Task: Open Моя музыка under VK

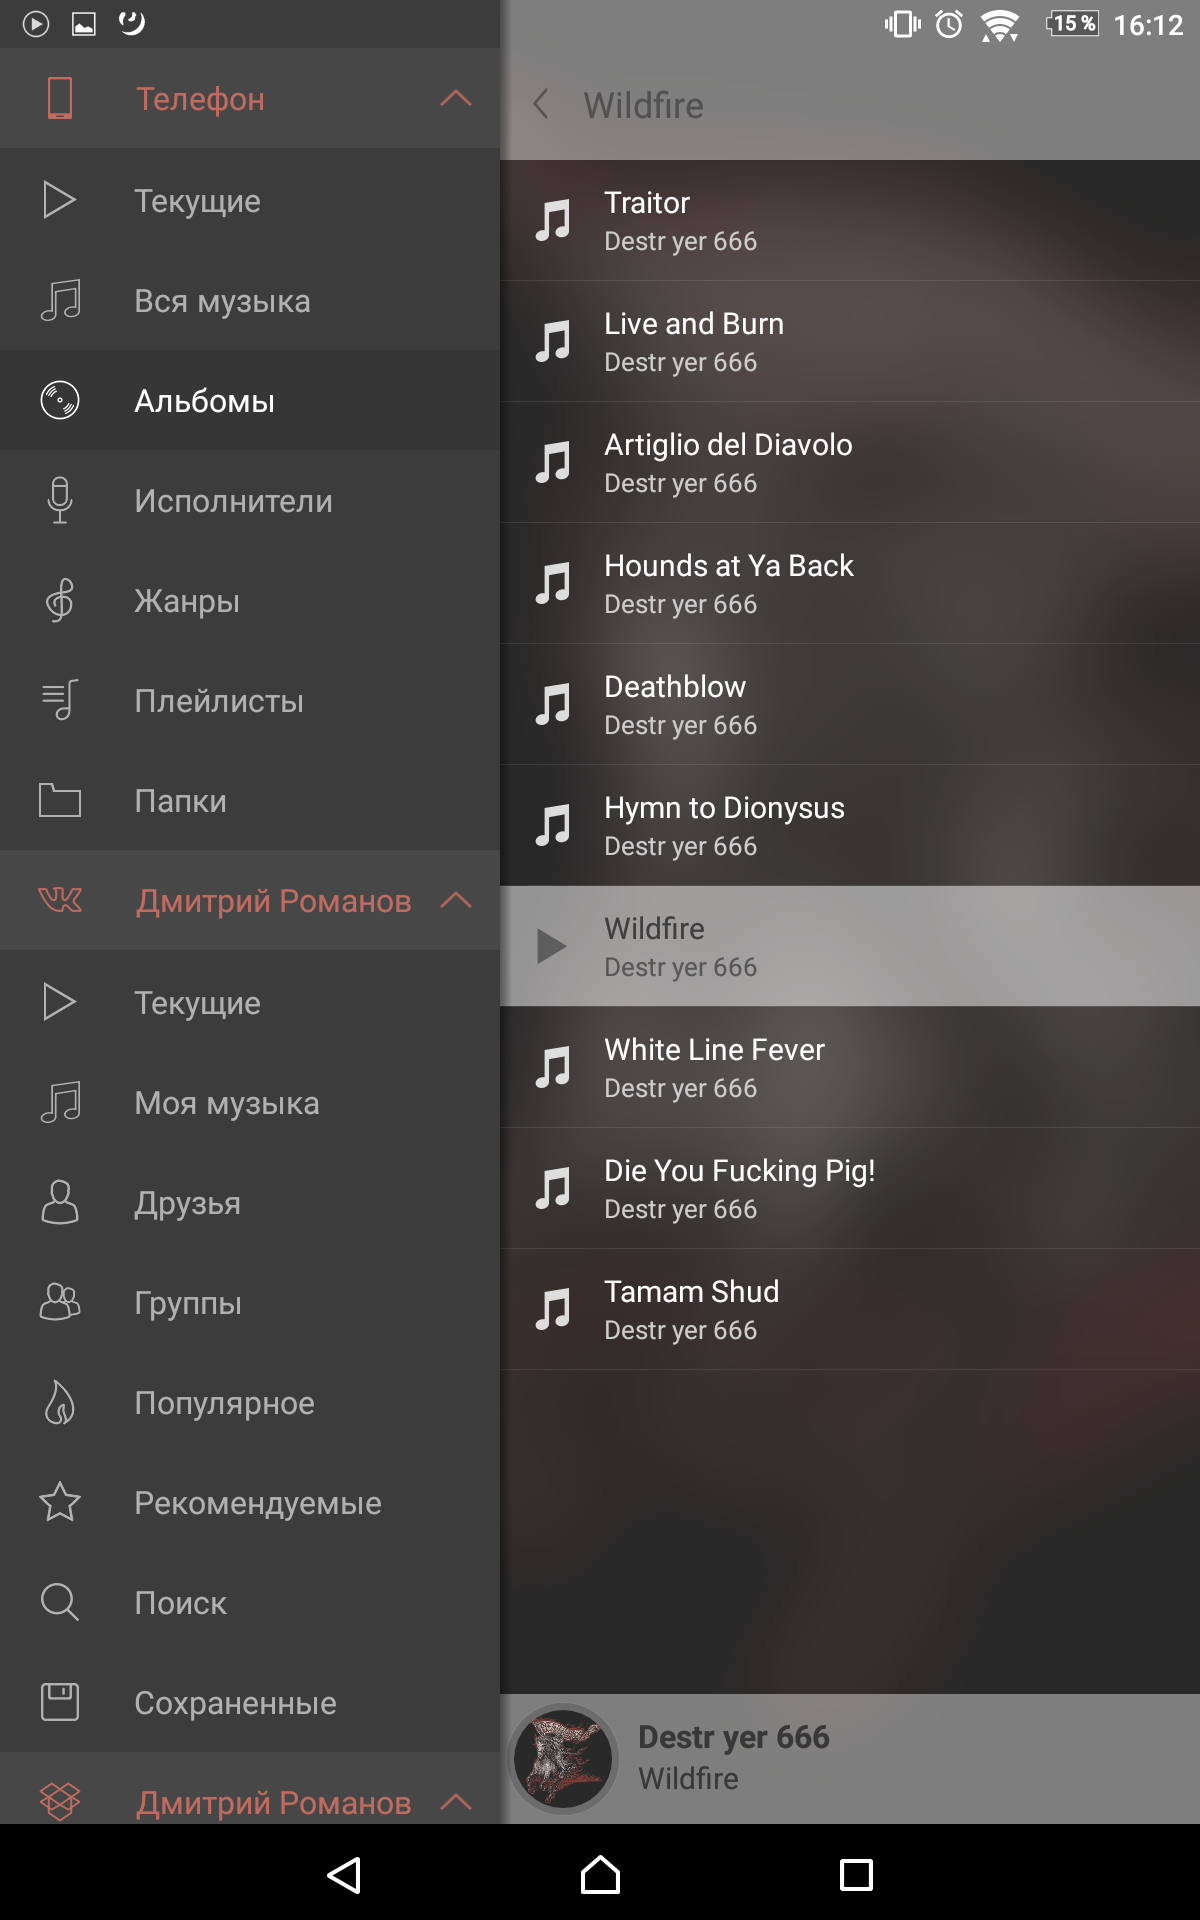Action: point(250,1102)
